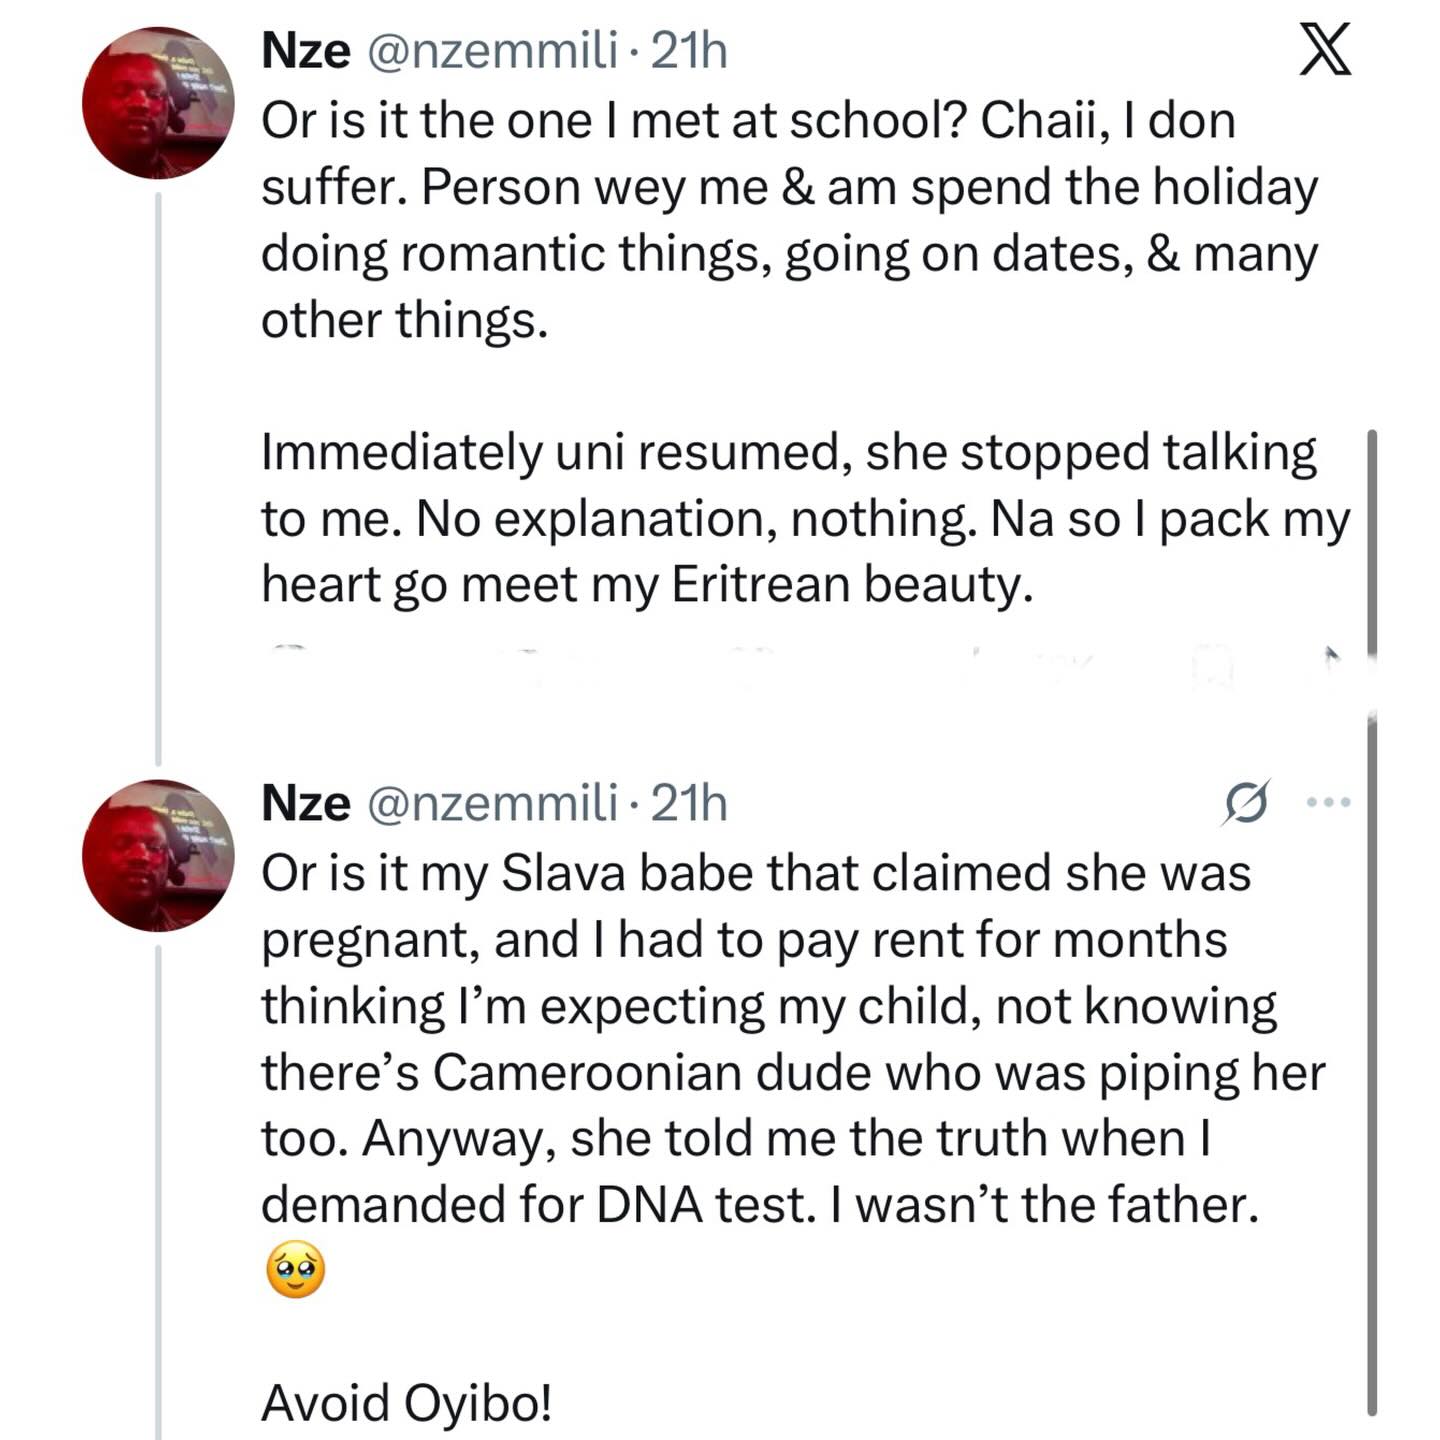Click the Grok icon on the second tweet
1440x1440 pixels.
(1246, 802)
